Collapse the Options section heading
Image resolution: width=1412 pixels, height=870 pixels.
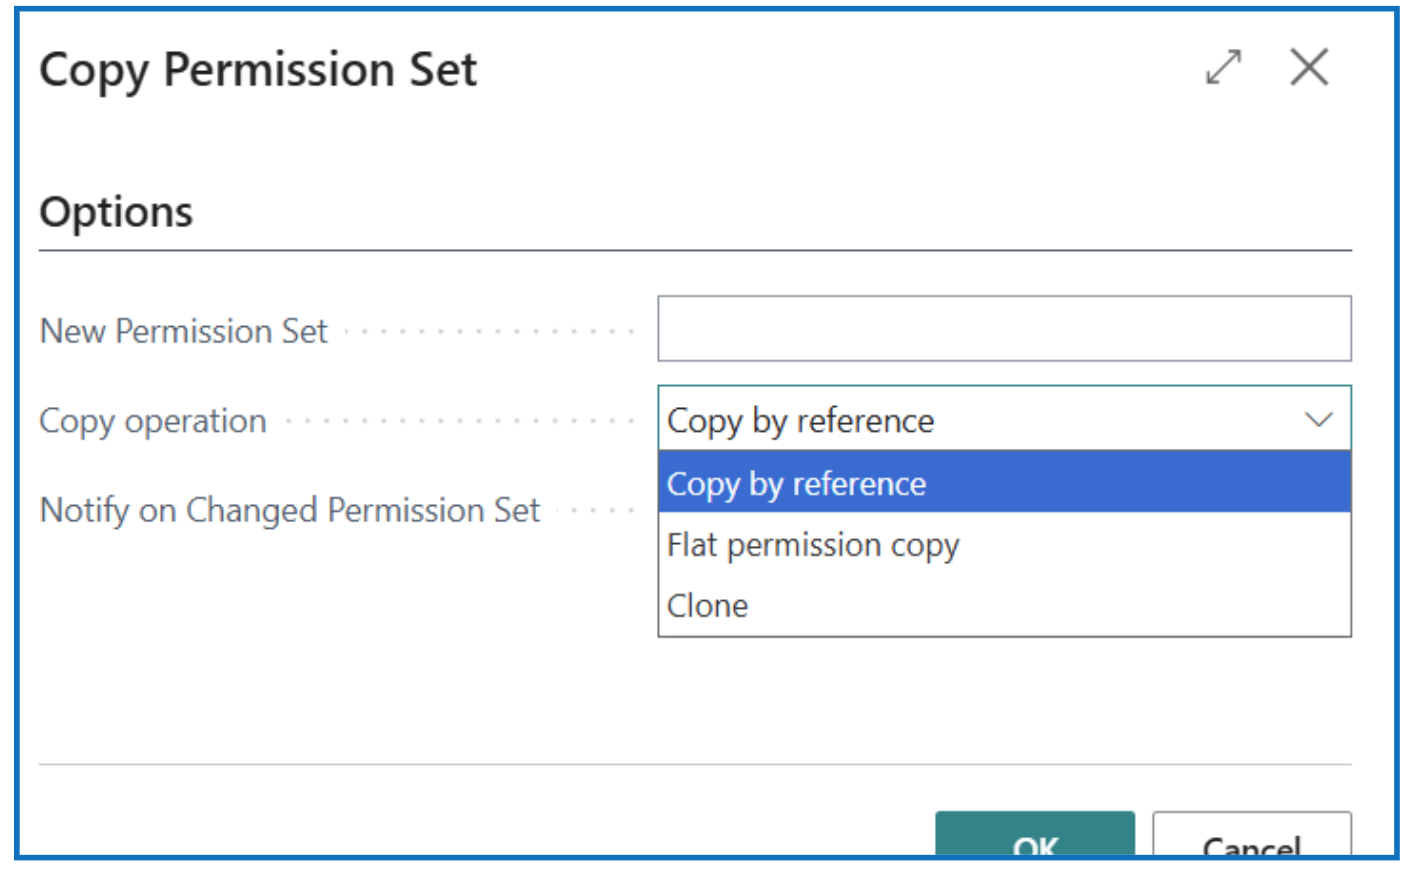coord(116,212)
